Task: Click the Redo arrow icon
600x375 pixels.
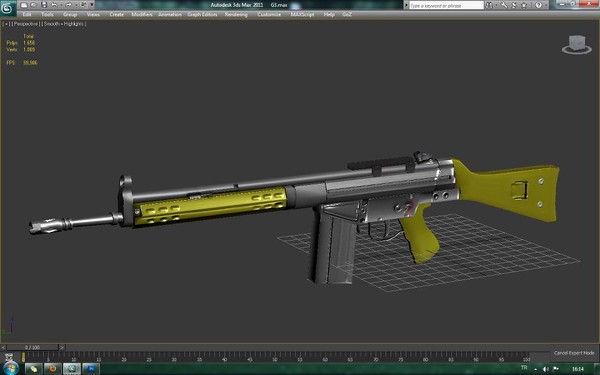Action: click(68, 5)
